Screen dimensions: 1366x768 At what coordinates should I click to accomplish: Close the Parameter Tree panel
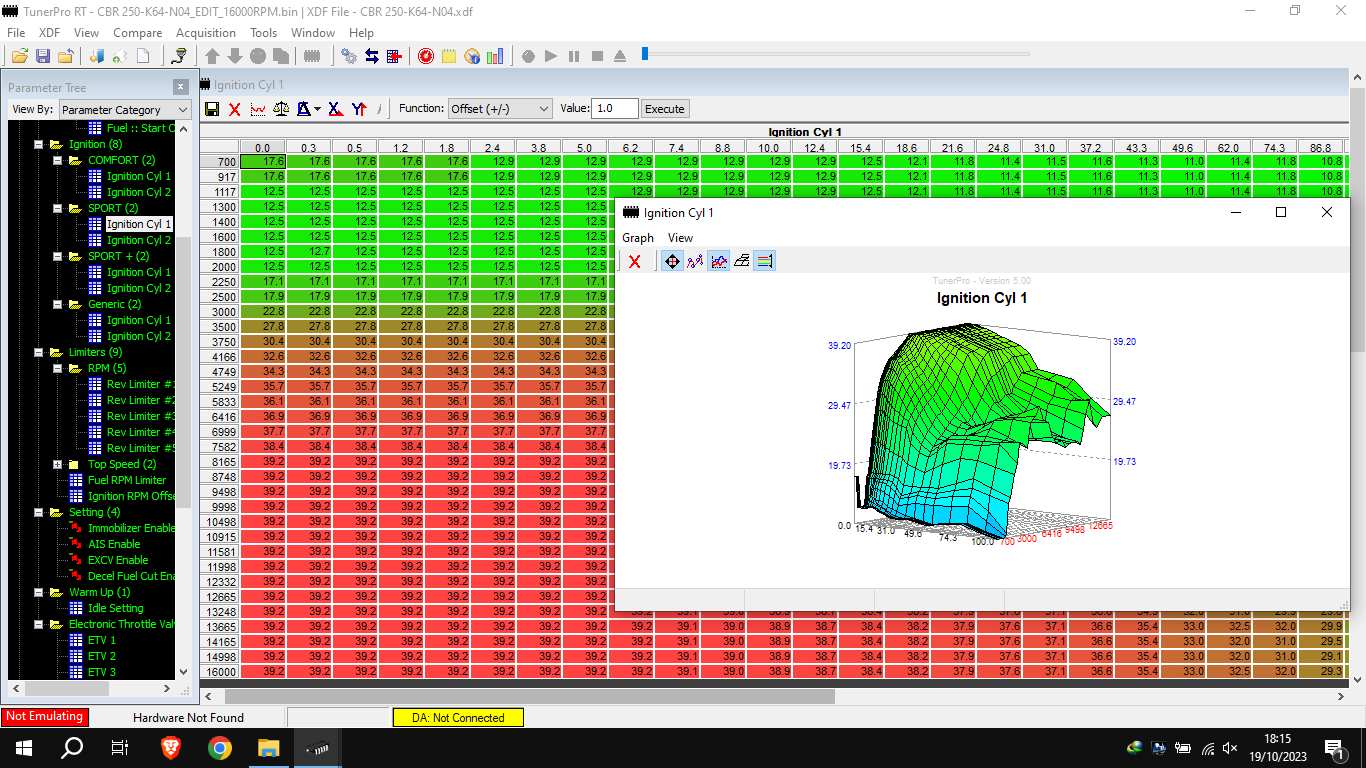180,87
